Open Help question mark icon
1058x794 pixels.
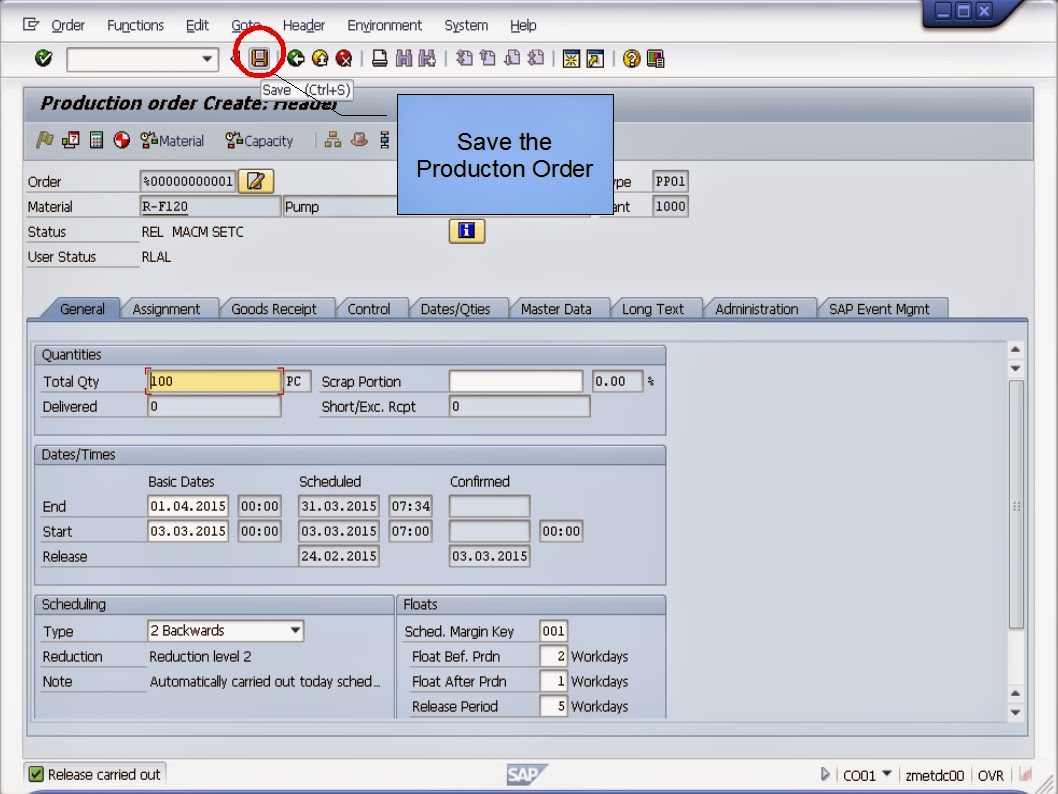pyautogui.click(x=632, y=59)
